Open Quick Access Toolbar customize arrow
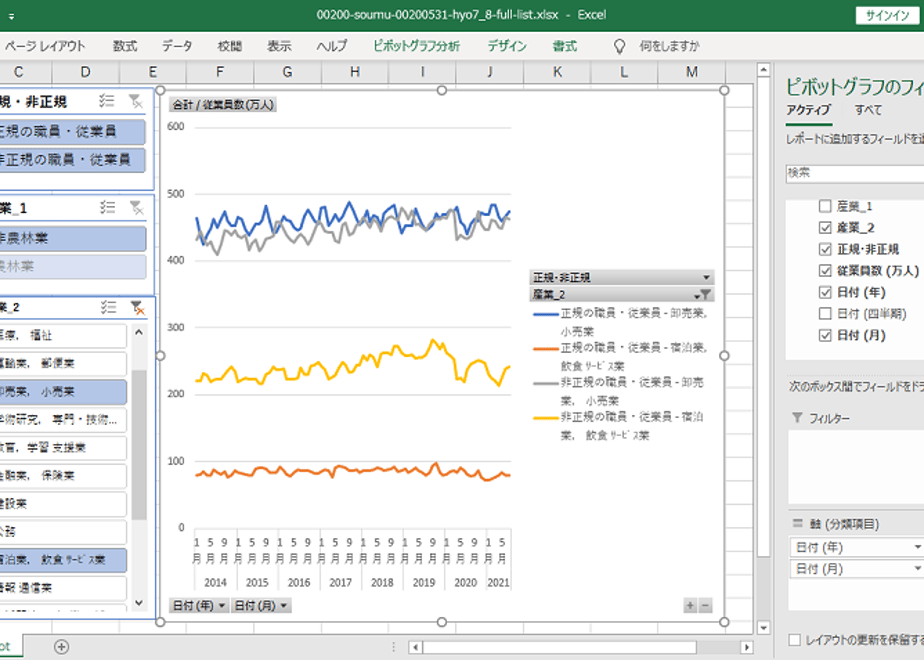924x660 pixels. (x=11, y=16)
